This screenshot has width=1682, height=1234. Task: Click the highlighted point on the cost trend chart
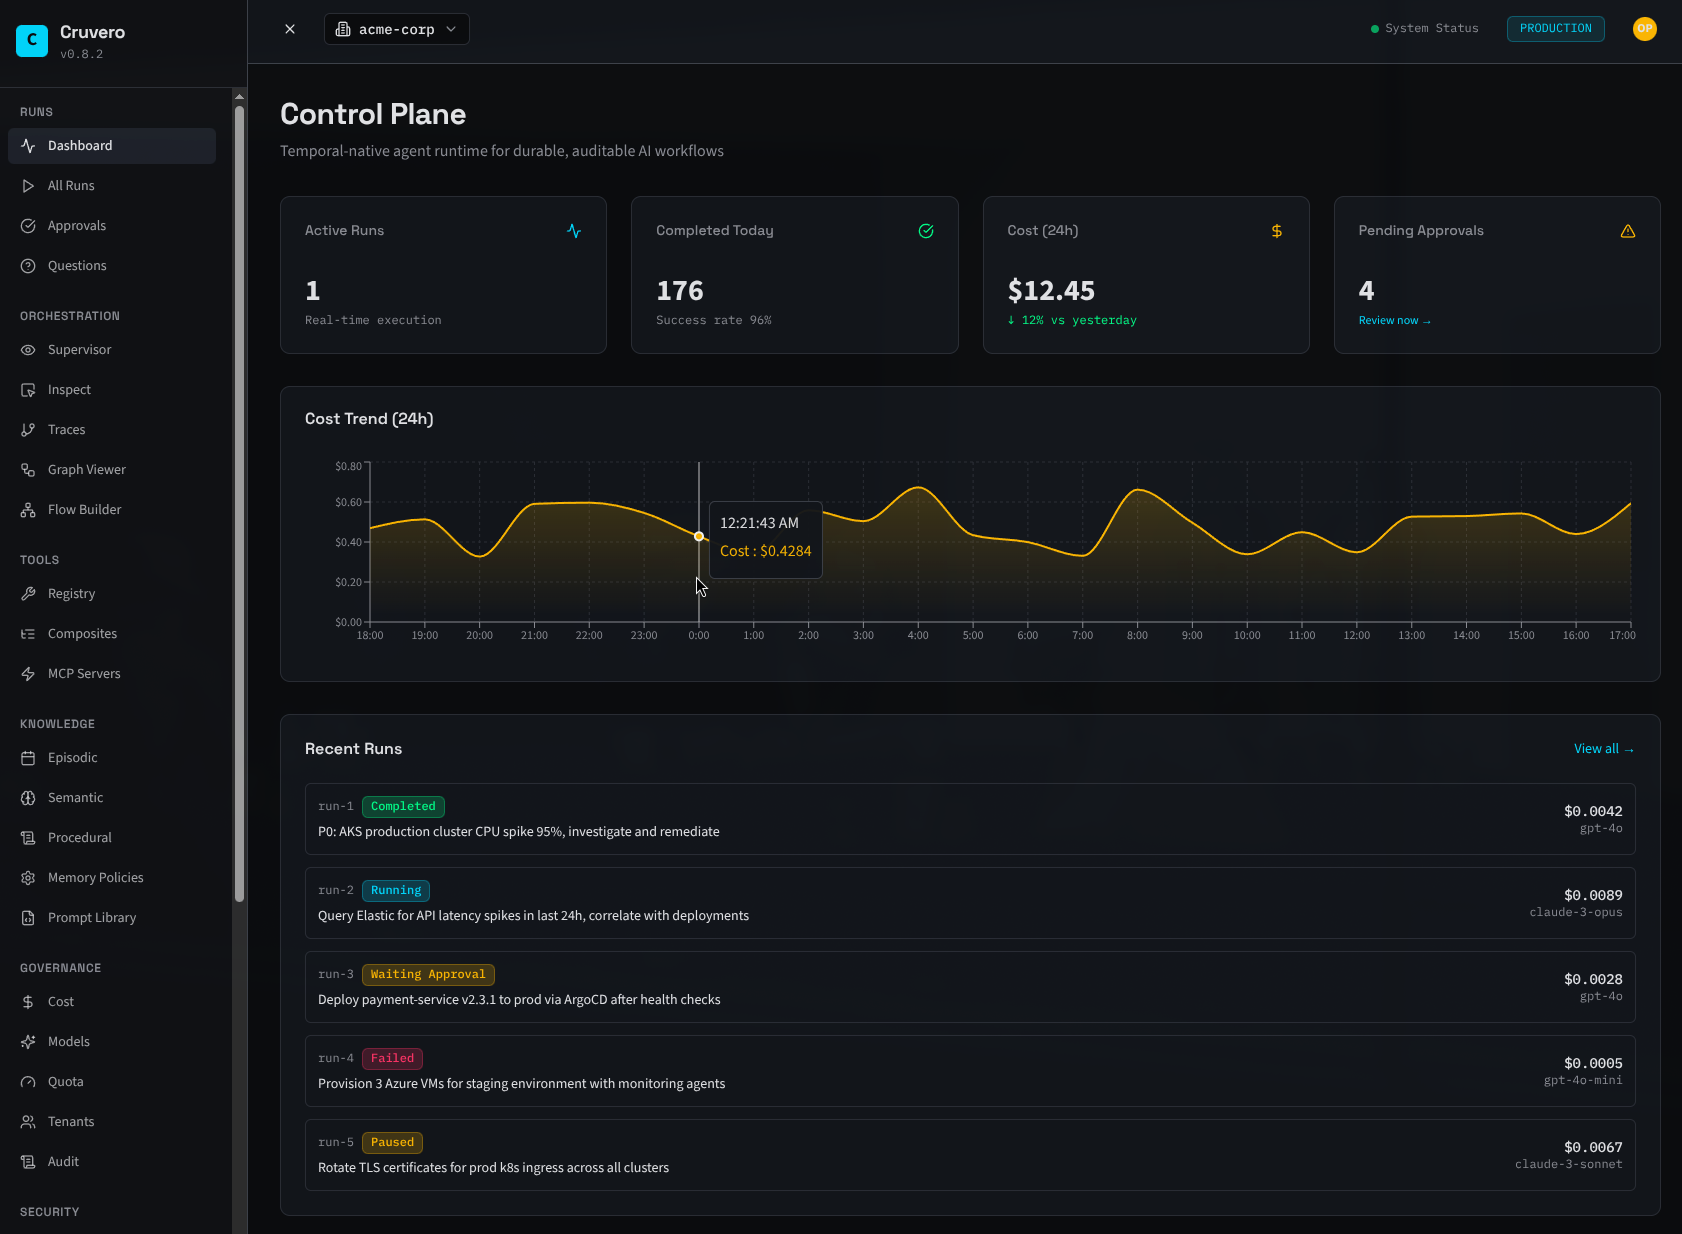point(698,537)
